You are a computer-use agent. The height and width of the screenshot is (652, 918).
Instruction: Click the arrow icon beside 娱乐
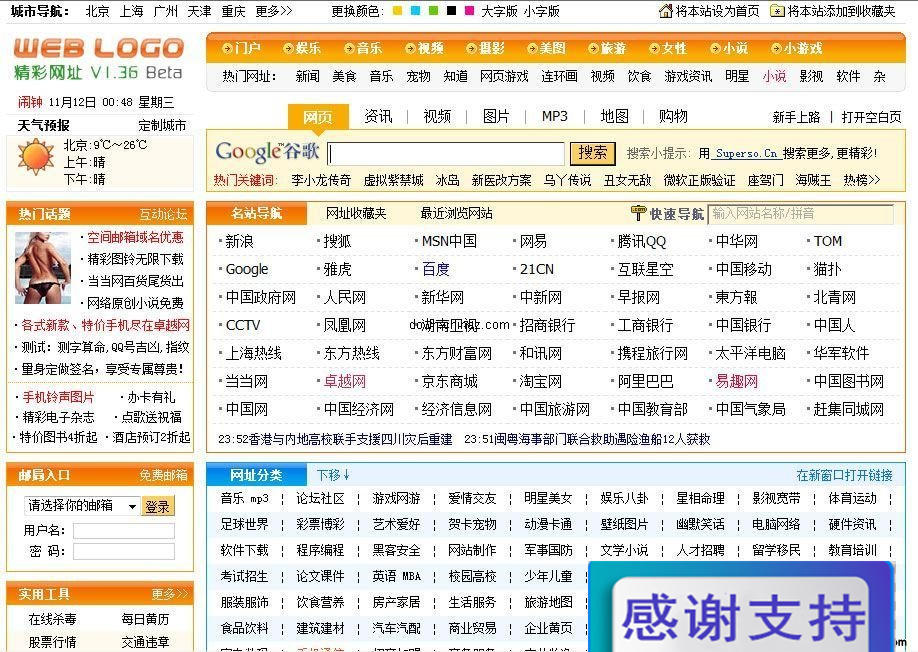click(x=288, y=49)
